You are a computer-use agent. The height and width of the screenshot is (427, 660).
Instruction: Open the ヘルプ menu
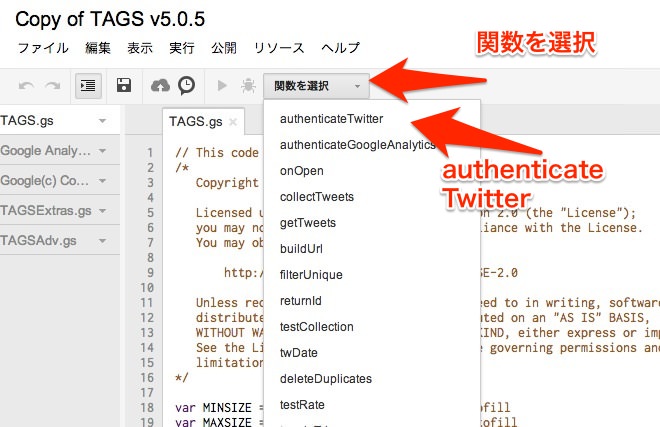pos(341,48)
